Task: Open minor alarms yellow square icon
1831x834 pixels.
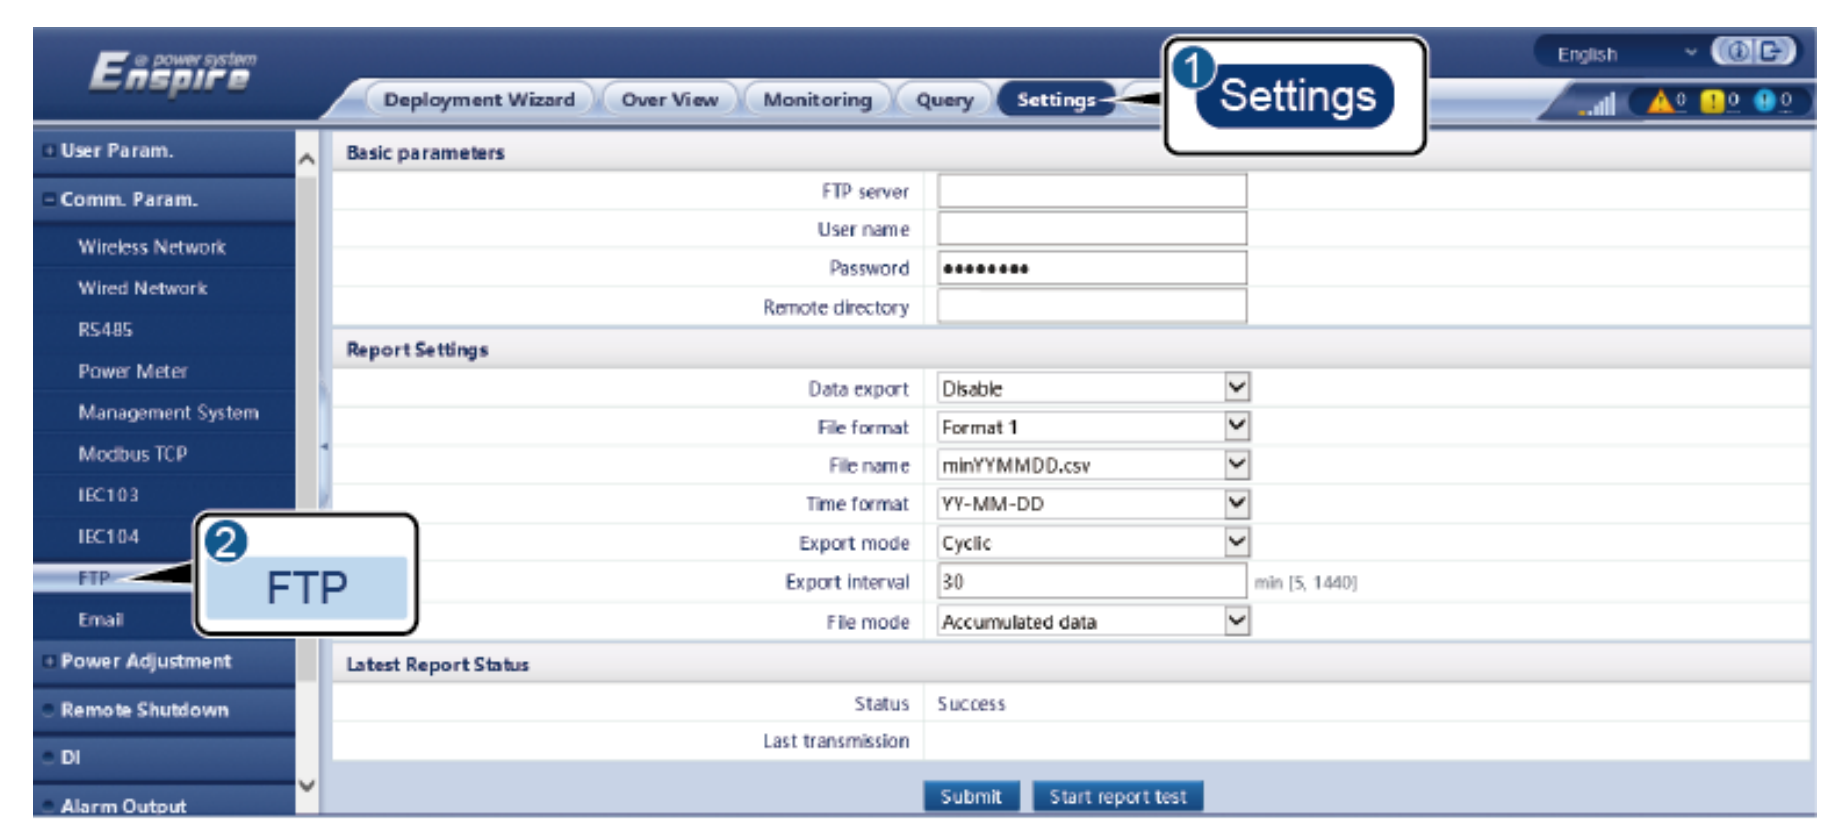Action: pos(1712,101)
